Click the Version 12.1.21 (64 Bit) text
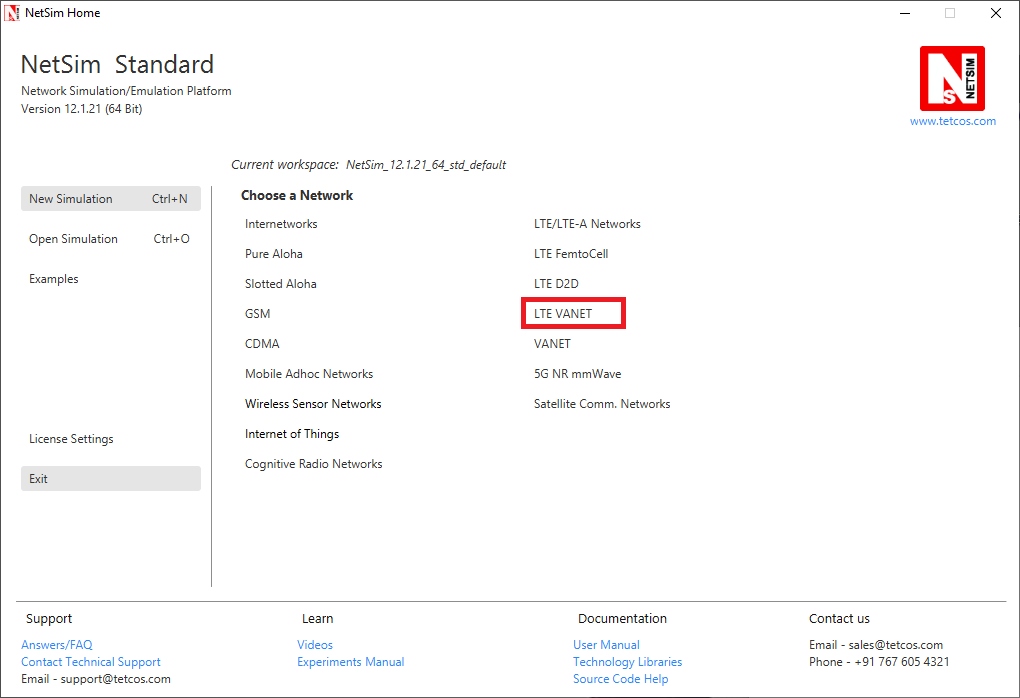The height and width of the screenshot is (698, 1020). click(81, 109)
